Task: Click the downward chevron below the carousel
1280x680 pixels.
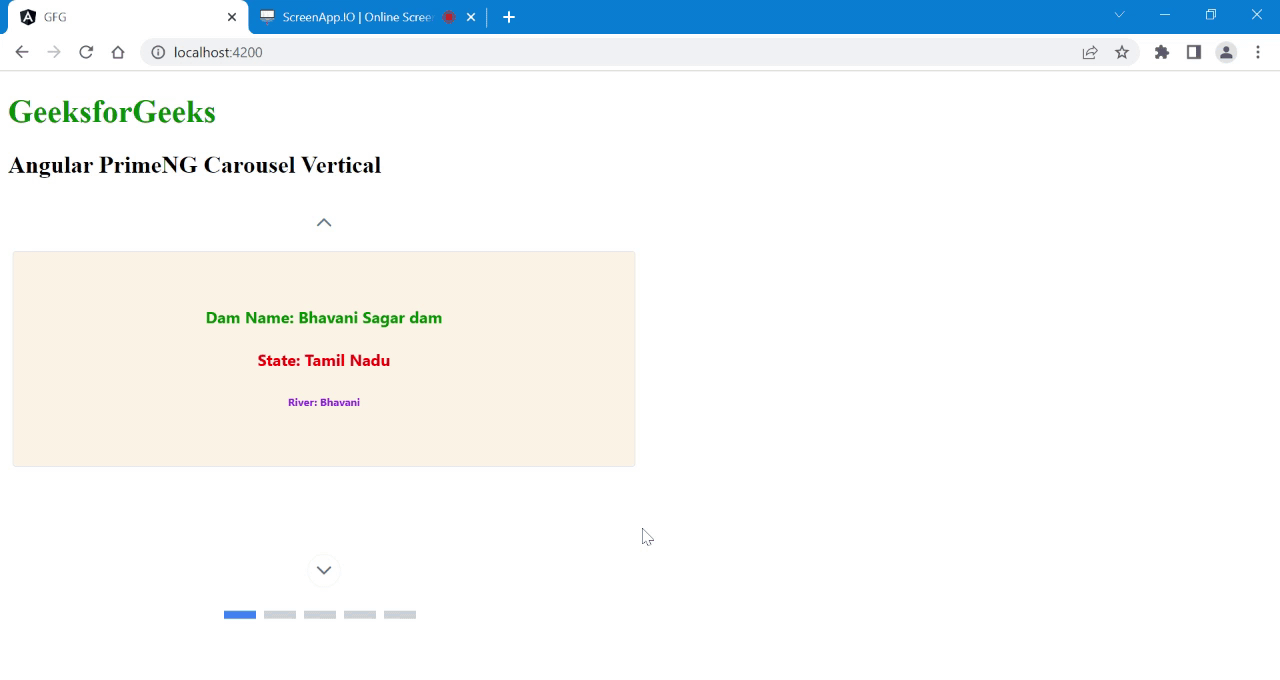Action: click(x=323, y=570)
